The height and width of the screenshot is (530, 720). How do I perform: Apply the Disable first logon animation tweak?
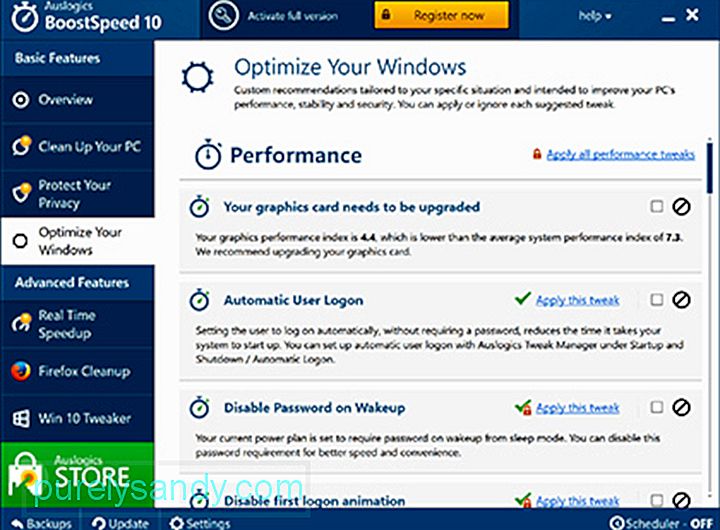coord(577,501)
